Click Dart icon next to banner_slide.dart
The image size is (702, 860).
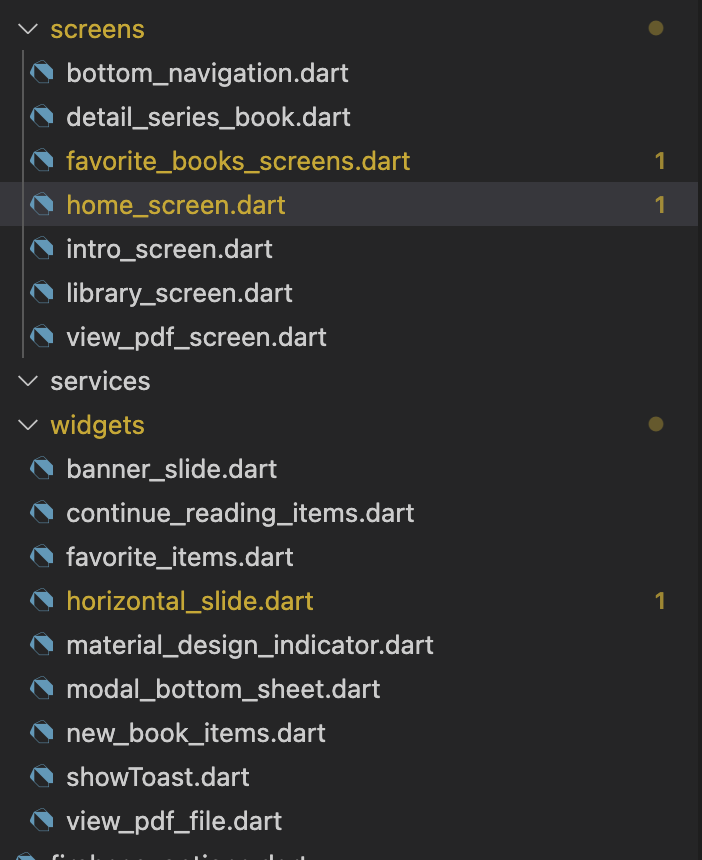pos(41,469)
